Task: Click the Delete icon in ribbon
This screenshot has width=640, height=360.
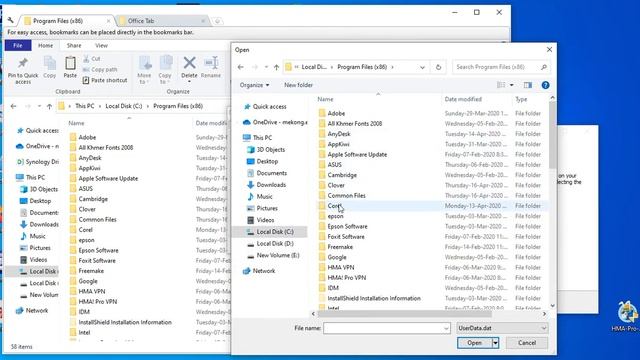Action: 189,63
